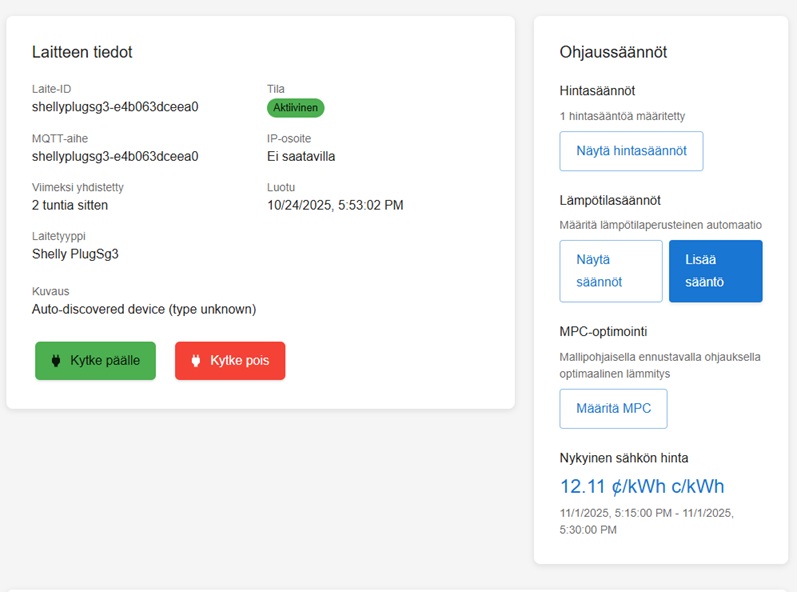Open Näytä hintasäännöt

click(x=631, y=151)
